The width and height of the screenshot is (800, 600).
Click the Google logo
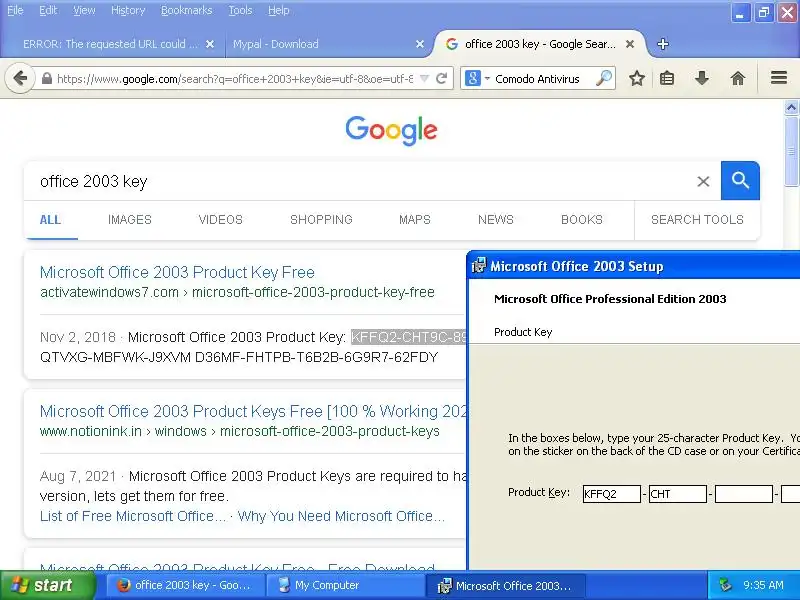pyautogui.click(x=391, y=131)
